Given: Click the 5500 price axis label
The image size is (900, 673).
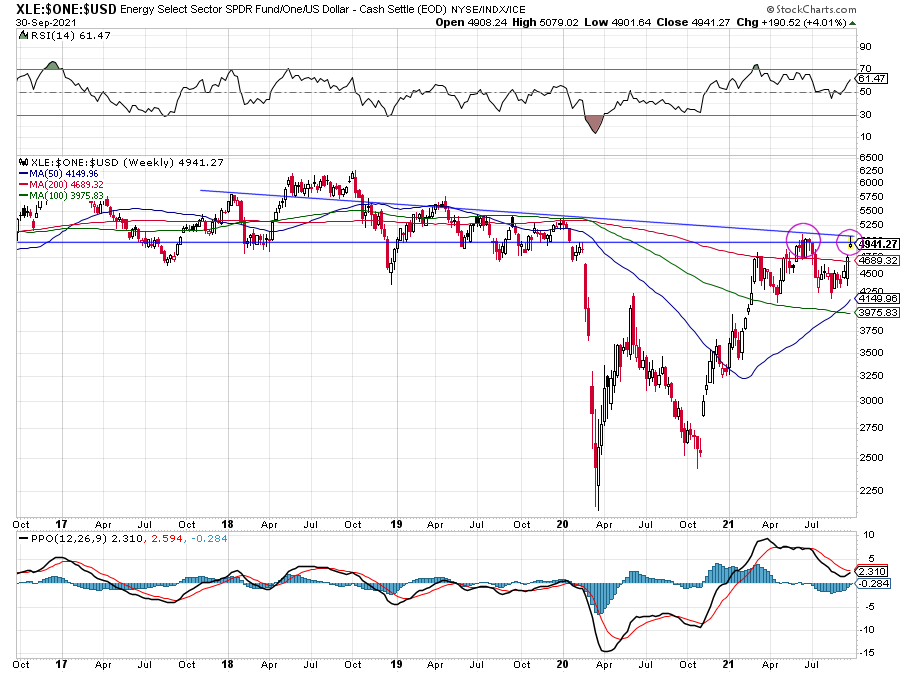Looking at the screenshot, I should pos(871,211).
